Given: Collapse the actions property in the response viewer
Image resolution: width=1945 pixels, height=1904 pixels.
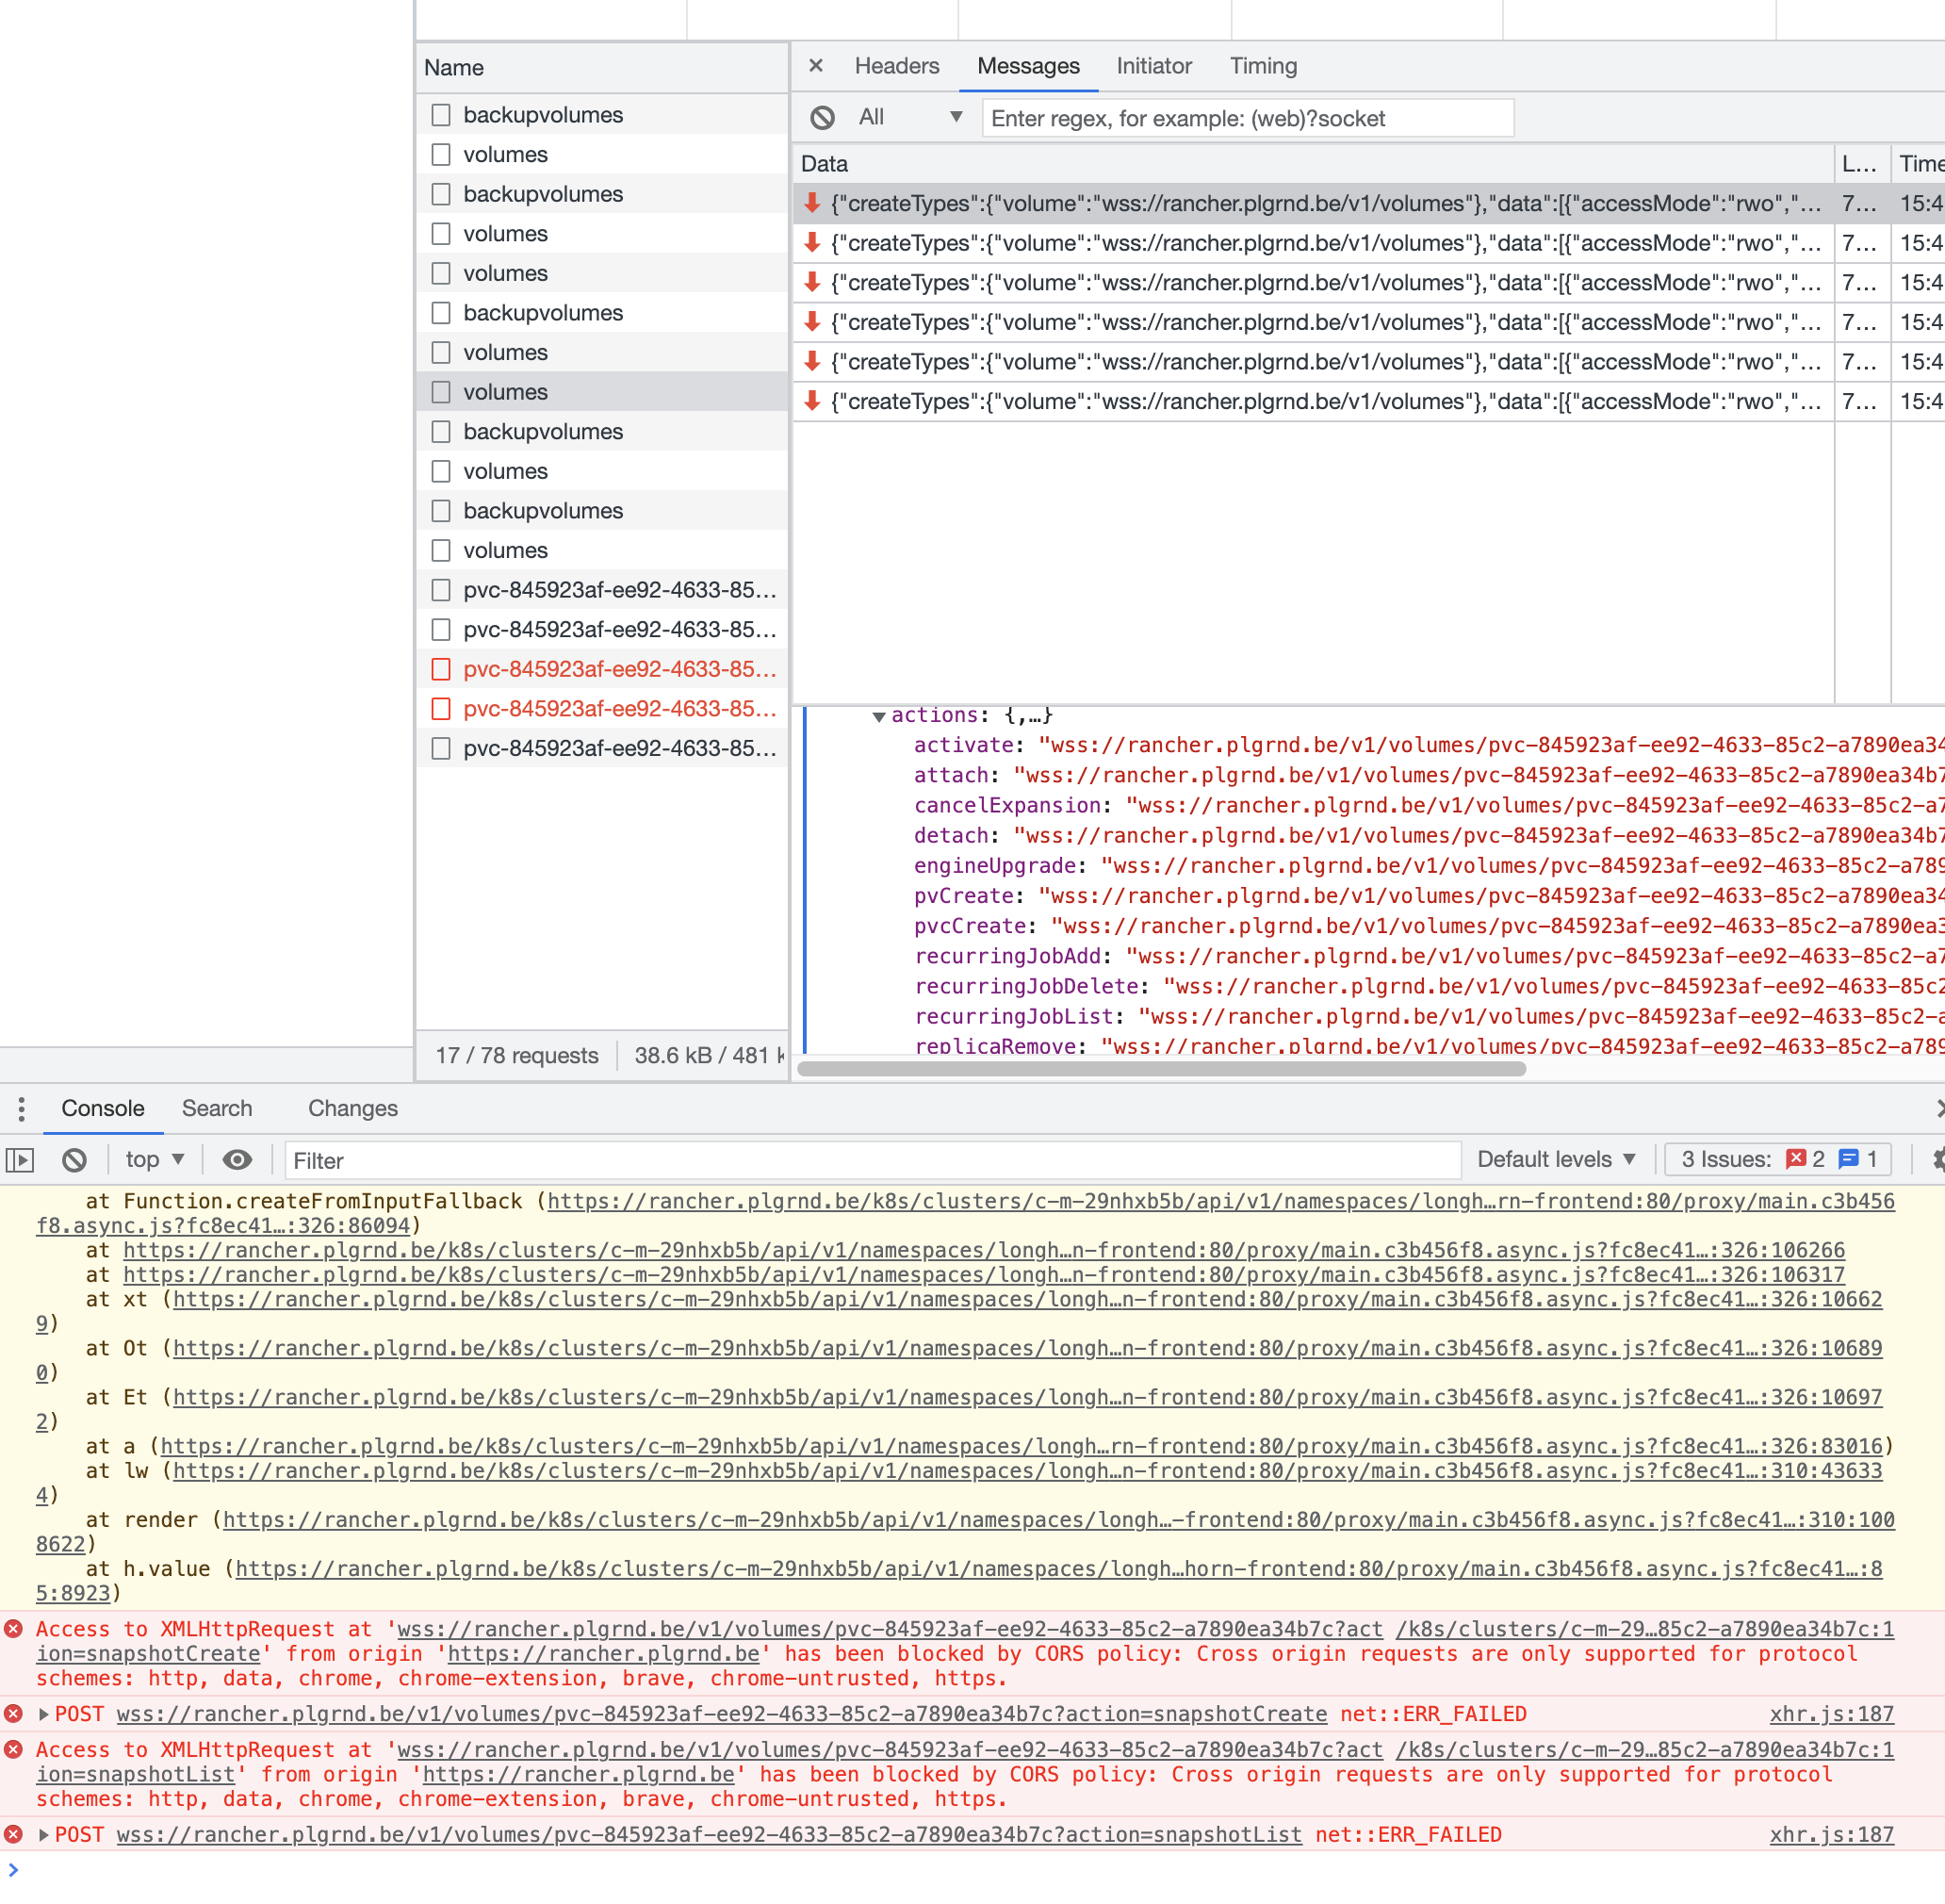Looking at the screenshot, I should (x=879, y=715).
